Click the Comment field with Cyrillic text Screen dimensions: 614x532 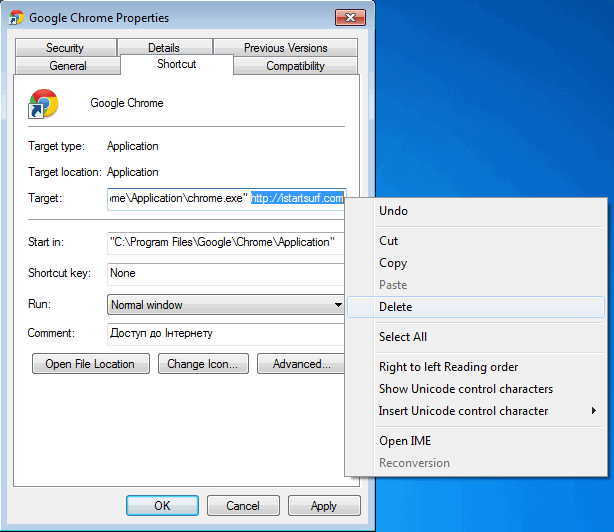coord(226,334)
